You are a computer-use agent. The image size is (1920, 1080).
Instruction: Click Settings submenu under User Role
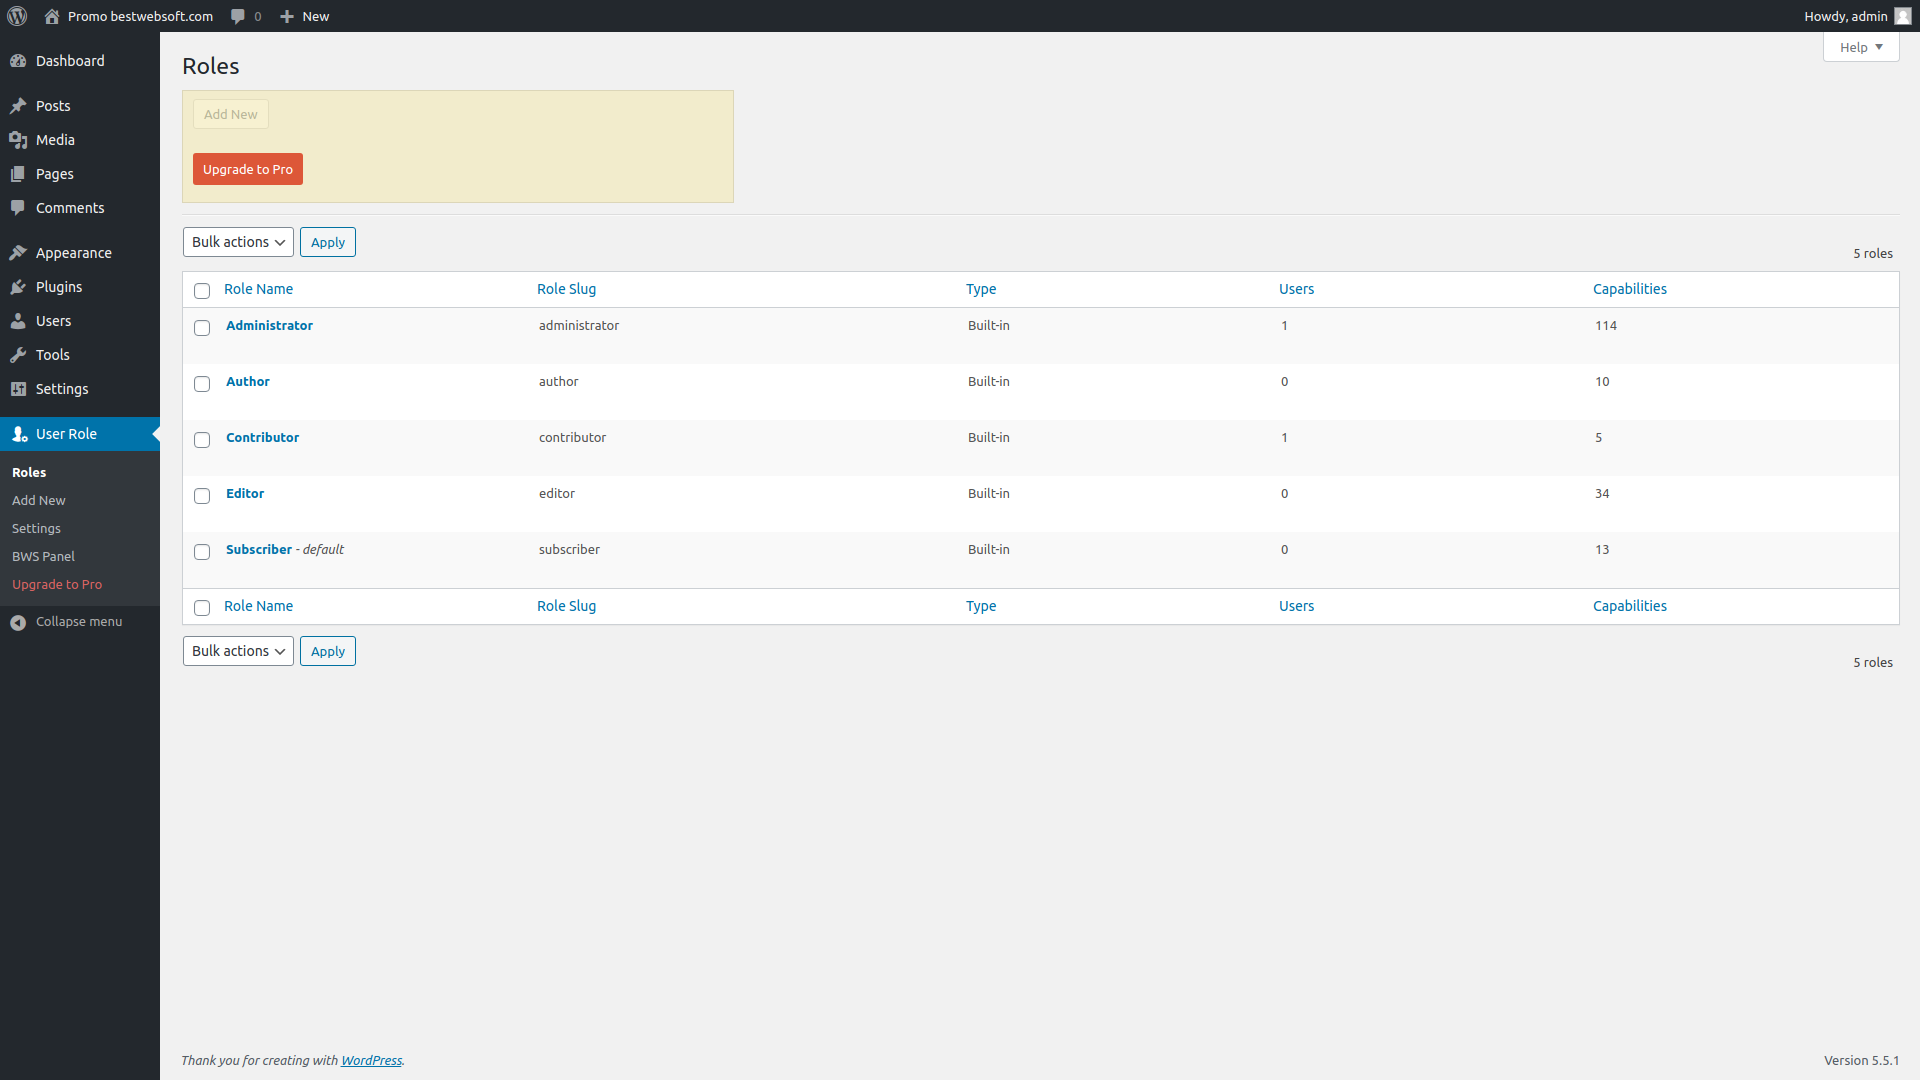pyautogui.click(x=36, y=527)
